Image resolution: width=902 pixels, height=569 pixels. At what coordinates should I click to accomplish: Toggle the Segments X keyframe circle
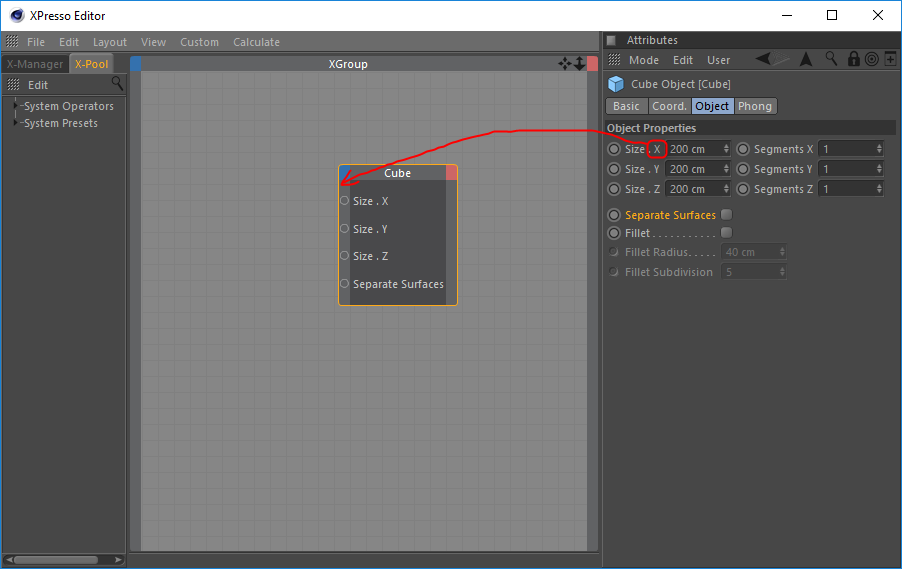[x=743, y=149]
